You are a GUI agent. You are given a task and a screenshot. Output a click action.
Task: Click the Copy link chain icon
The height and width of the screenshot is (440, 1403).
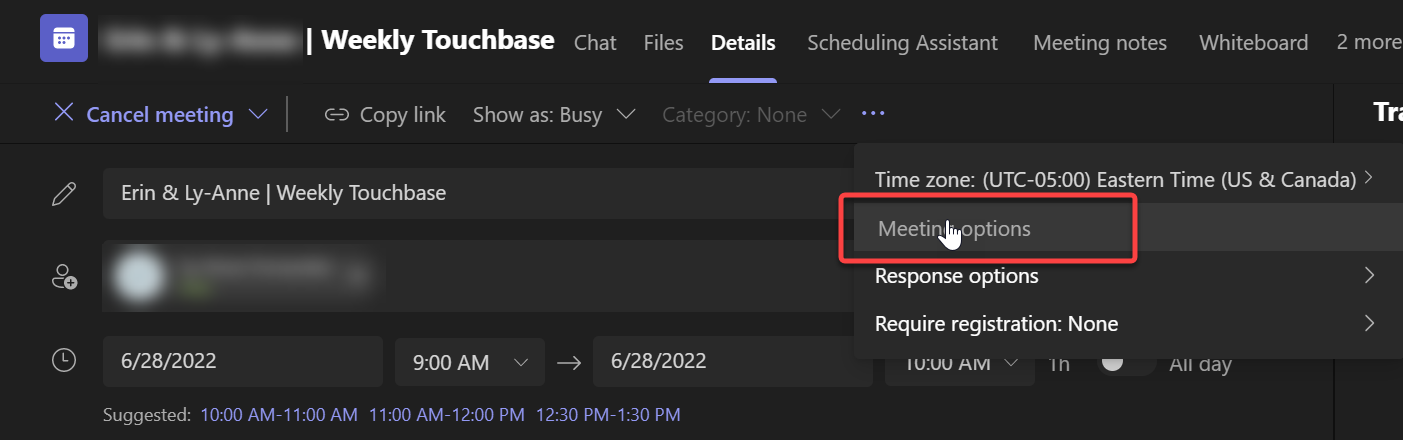point(336,115)
